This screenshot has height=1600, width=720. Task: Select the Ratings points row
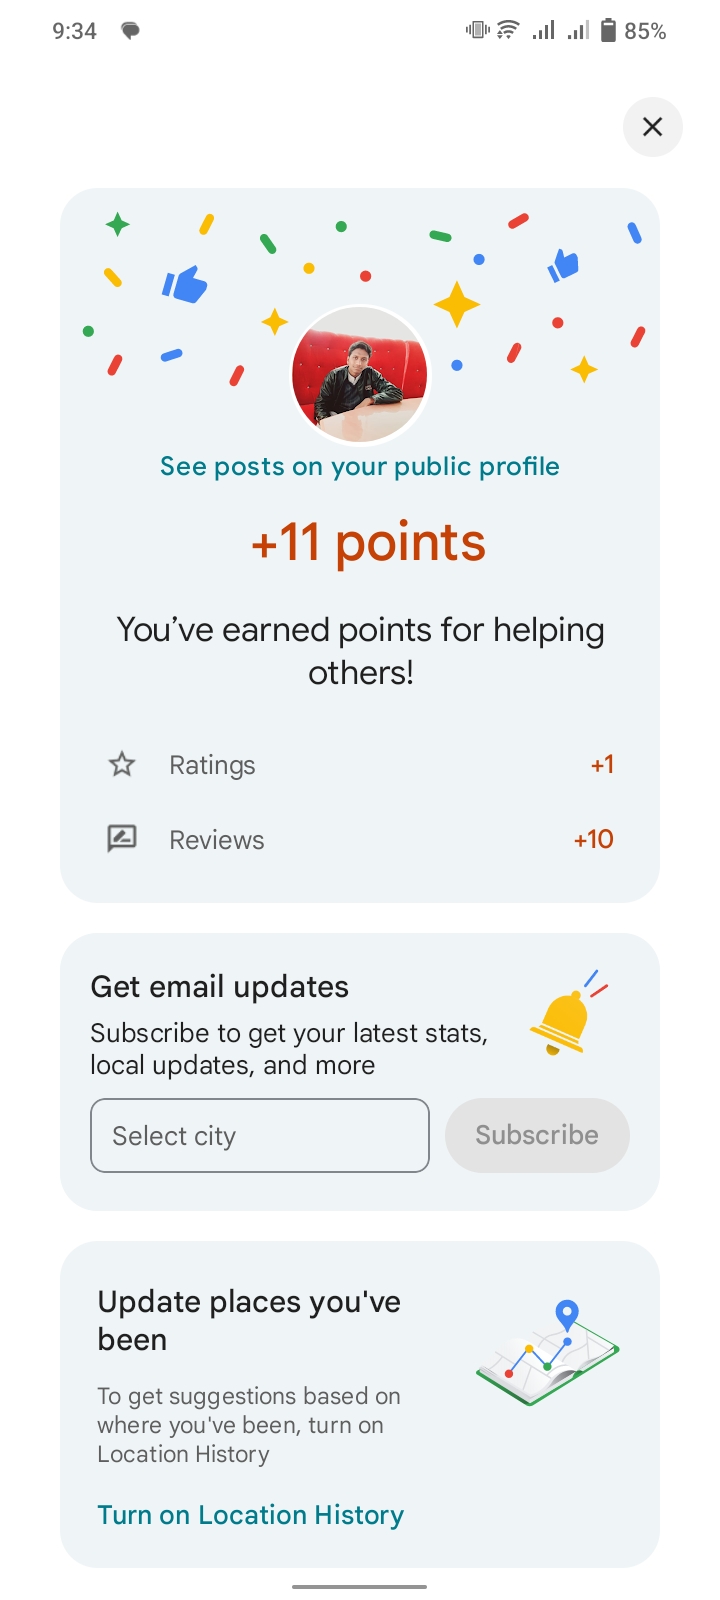coord(360,765)
